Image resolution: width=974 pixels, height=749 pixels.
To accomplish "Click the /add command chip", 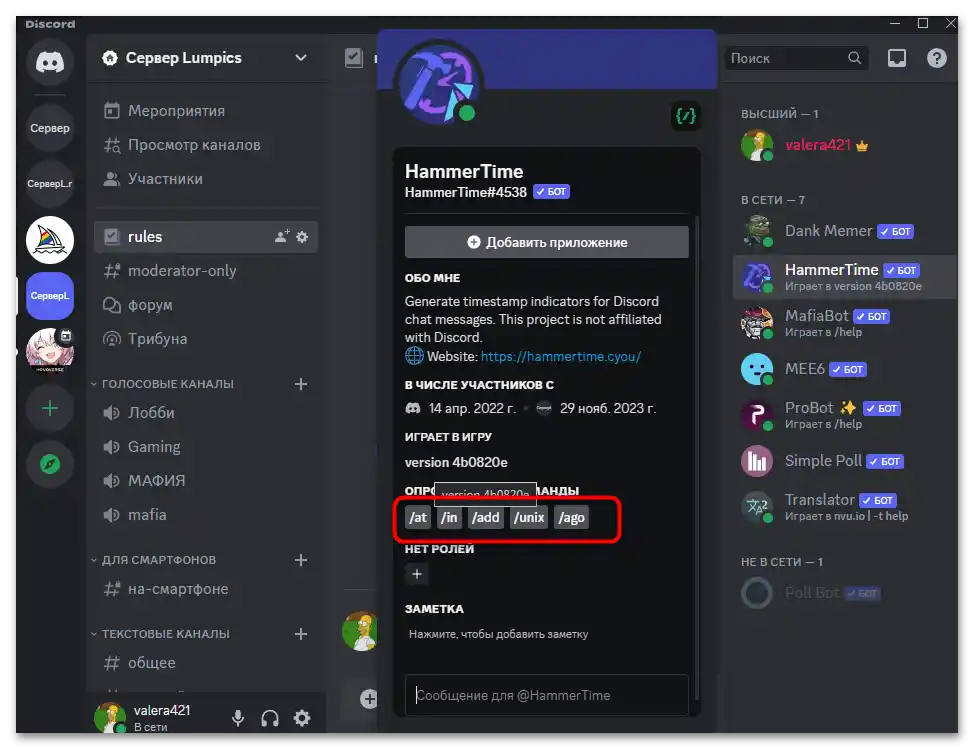I will (x=485, y=517).
